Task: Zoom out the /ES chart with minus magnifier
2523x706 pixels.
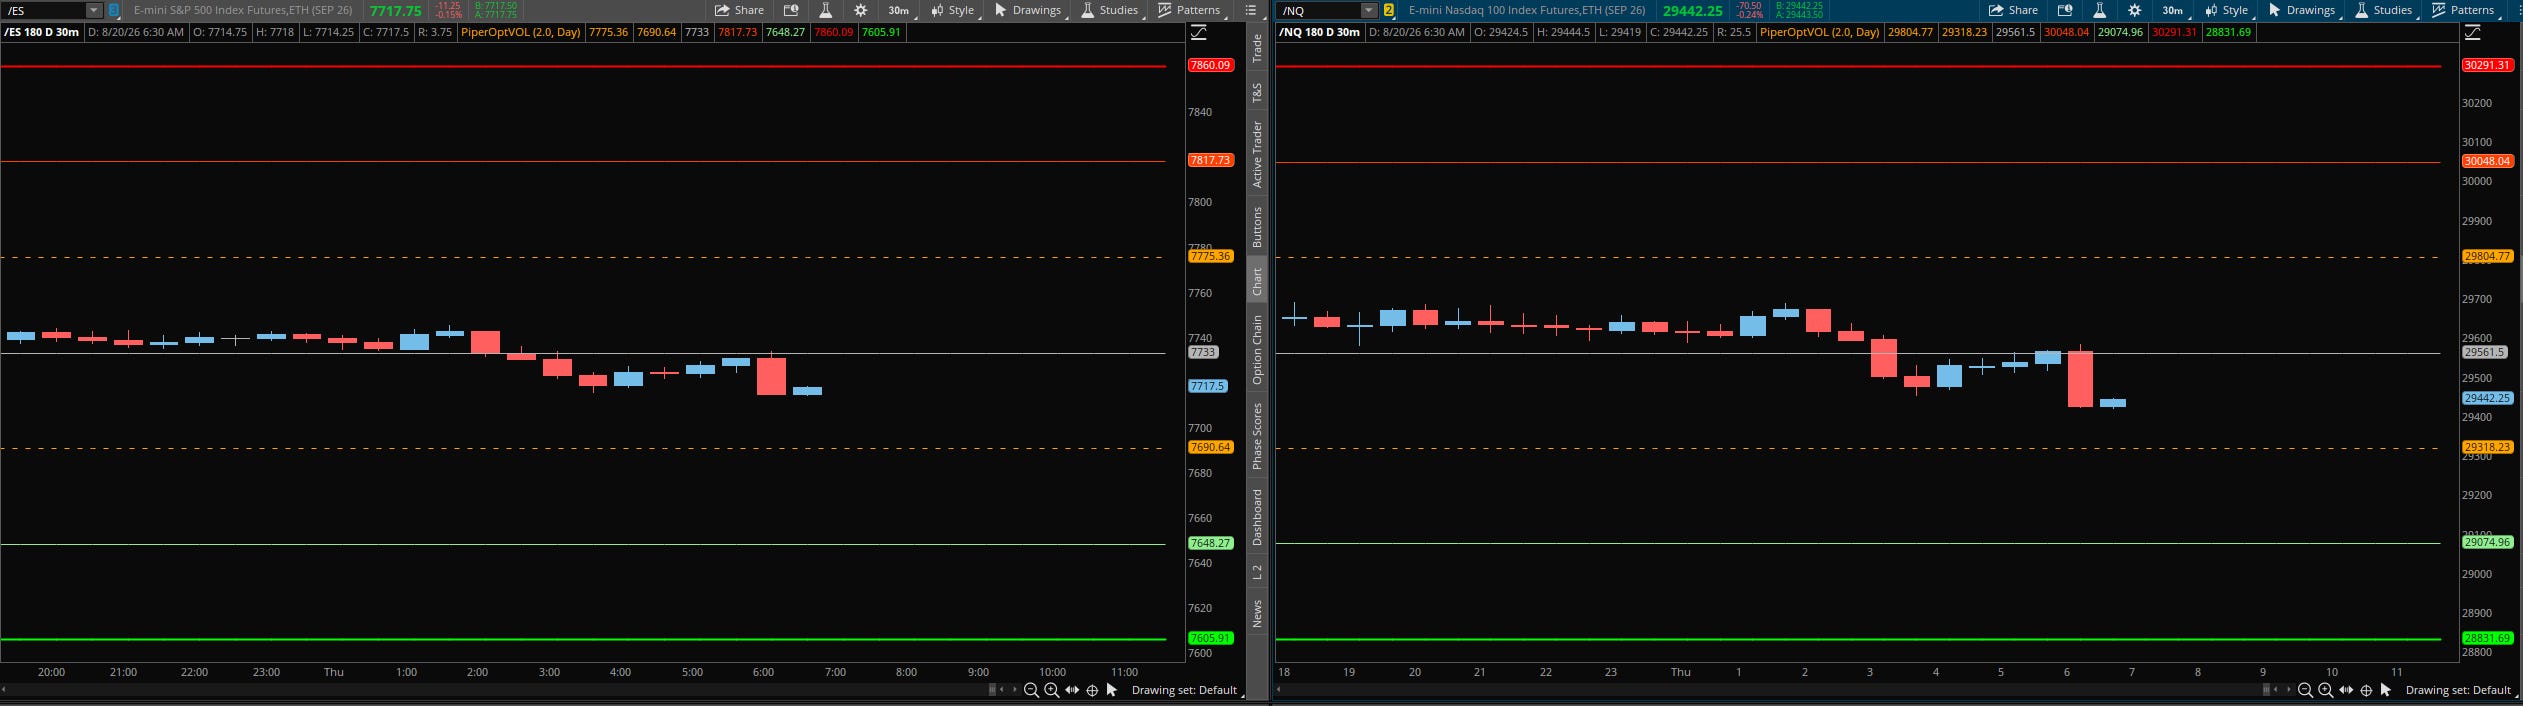Action: point(1031,690)
